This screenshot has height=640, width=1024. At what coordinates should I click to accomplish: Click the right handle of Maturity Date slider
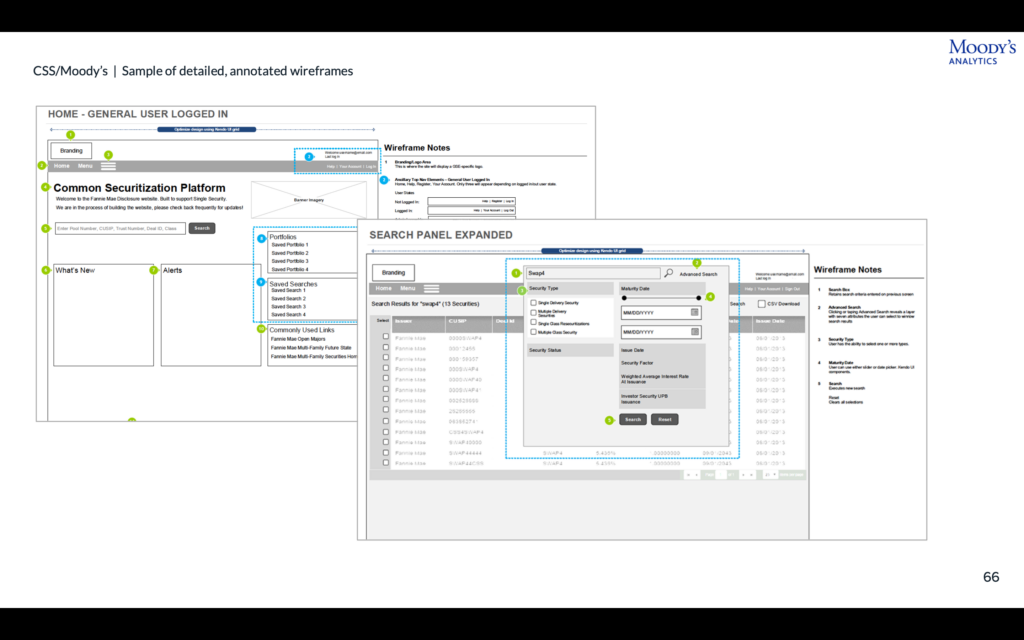[x=699, y=298]
